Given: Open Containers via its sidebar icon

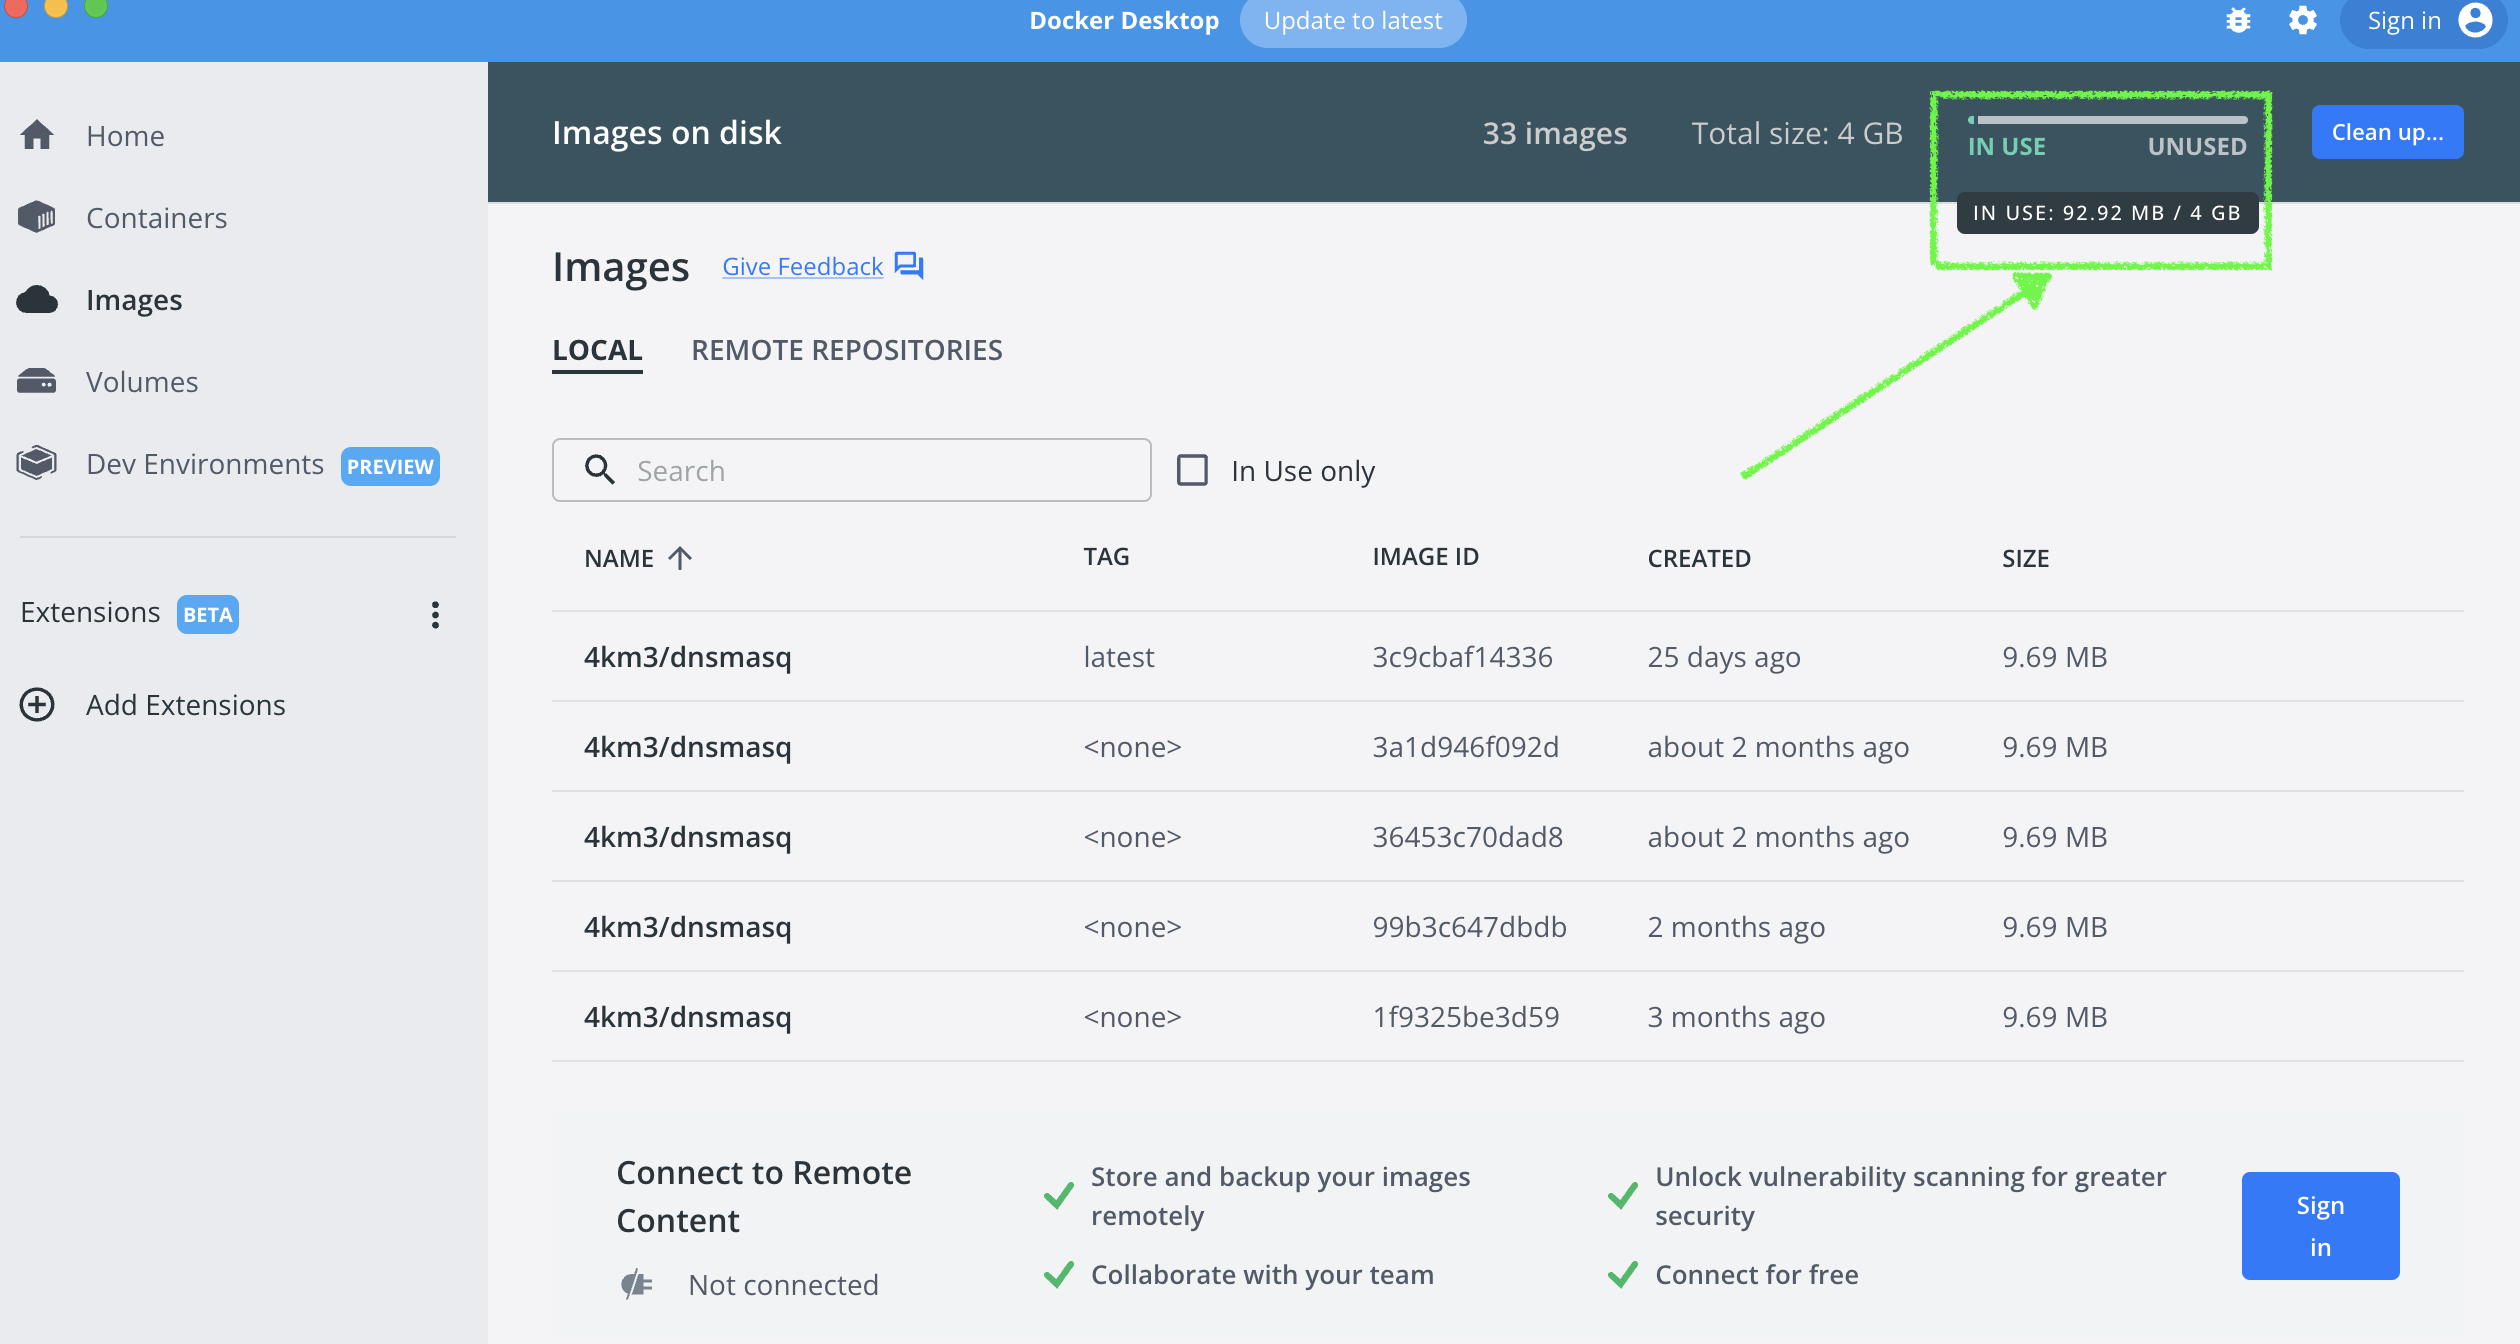Looking at the screenshot, I should 37,217.
